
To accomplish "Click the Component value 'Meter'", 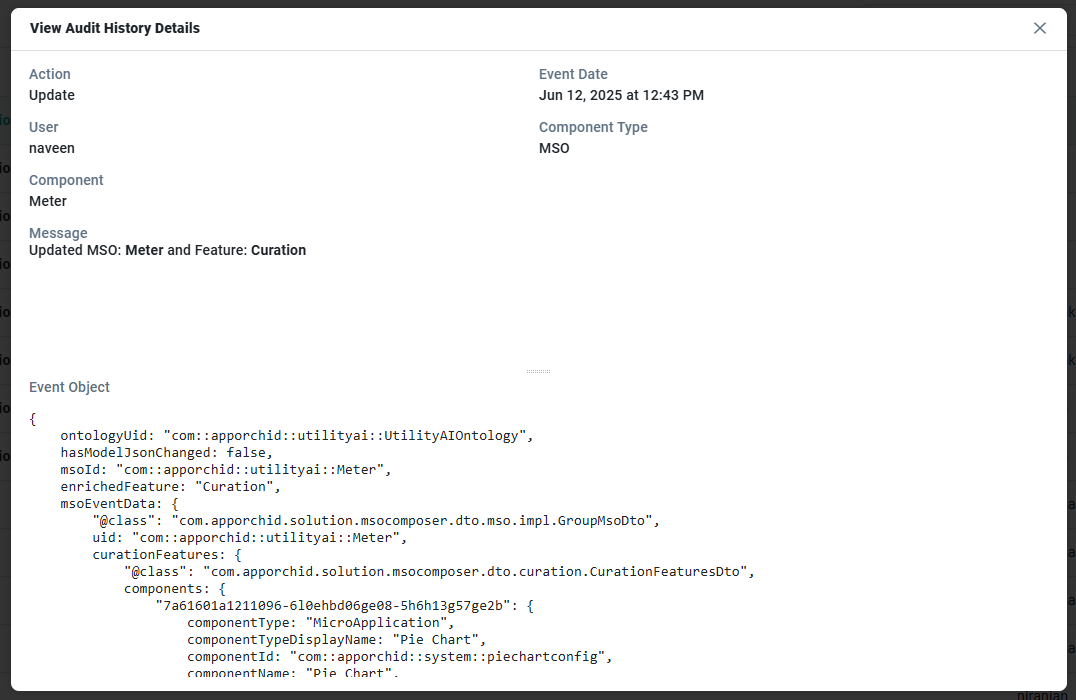I will (x=48, y=201).
